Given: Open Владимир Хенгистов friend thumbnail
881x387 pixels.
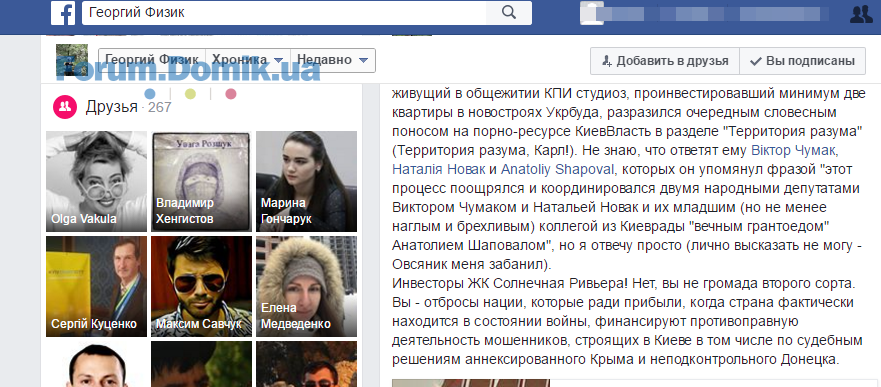Looking at the screenshot, I should tap(201, 181).
